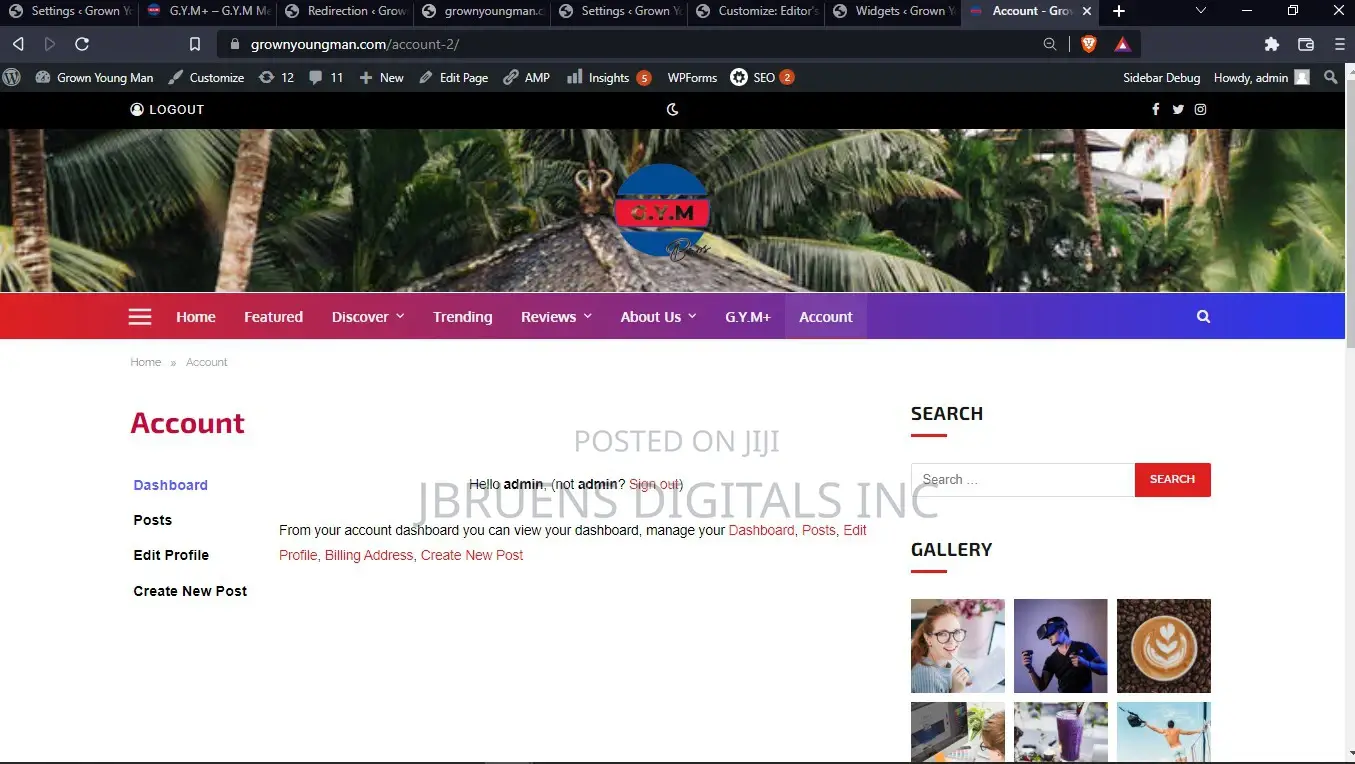The width and height of the screenshot is (1355, 764).
Task: Open the off-canvas hamburger menu in nav bar
Action: point(140,317)
